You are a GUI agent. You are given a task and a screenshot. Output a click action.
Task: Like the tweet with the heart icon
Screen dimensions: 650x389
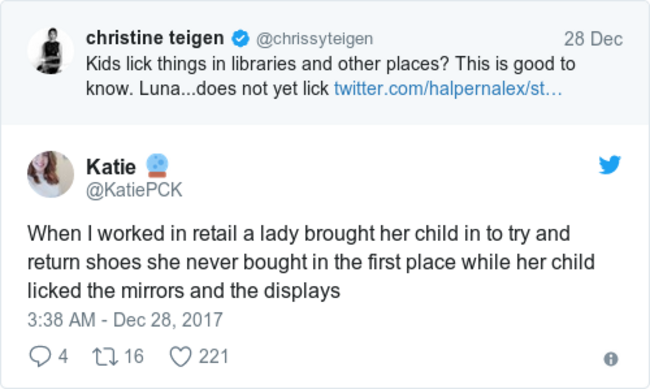[x=181, y=357]
